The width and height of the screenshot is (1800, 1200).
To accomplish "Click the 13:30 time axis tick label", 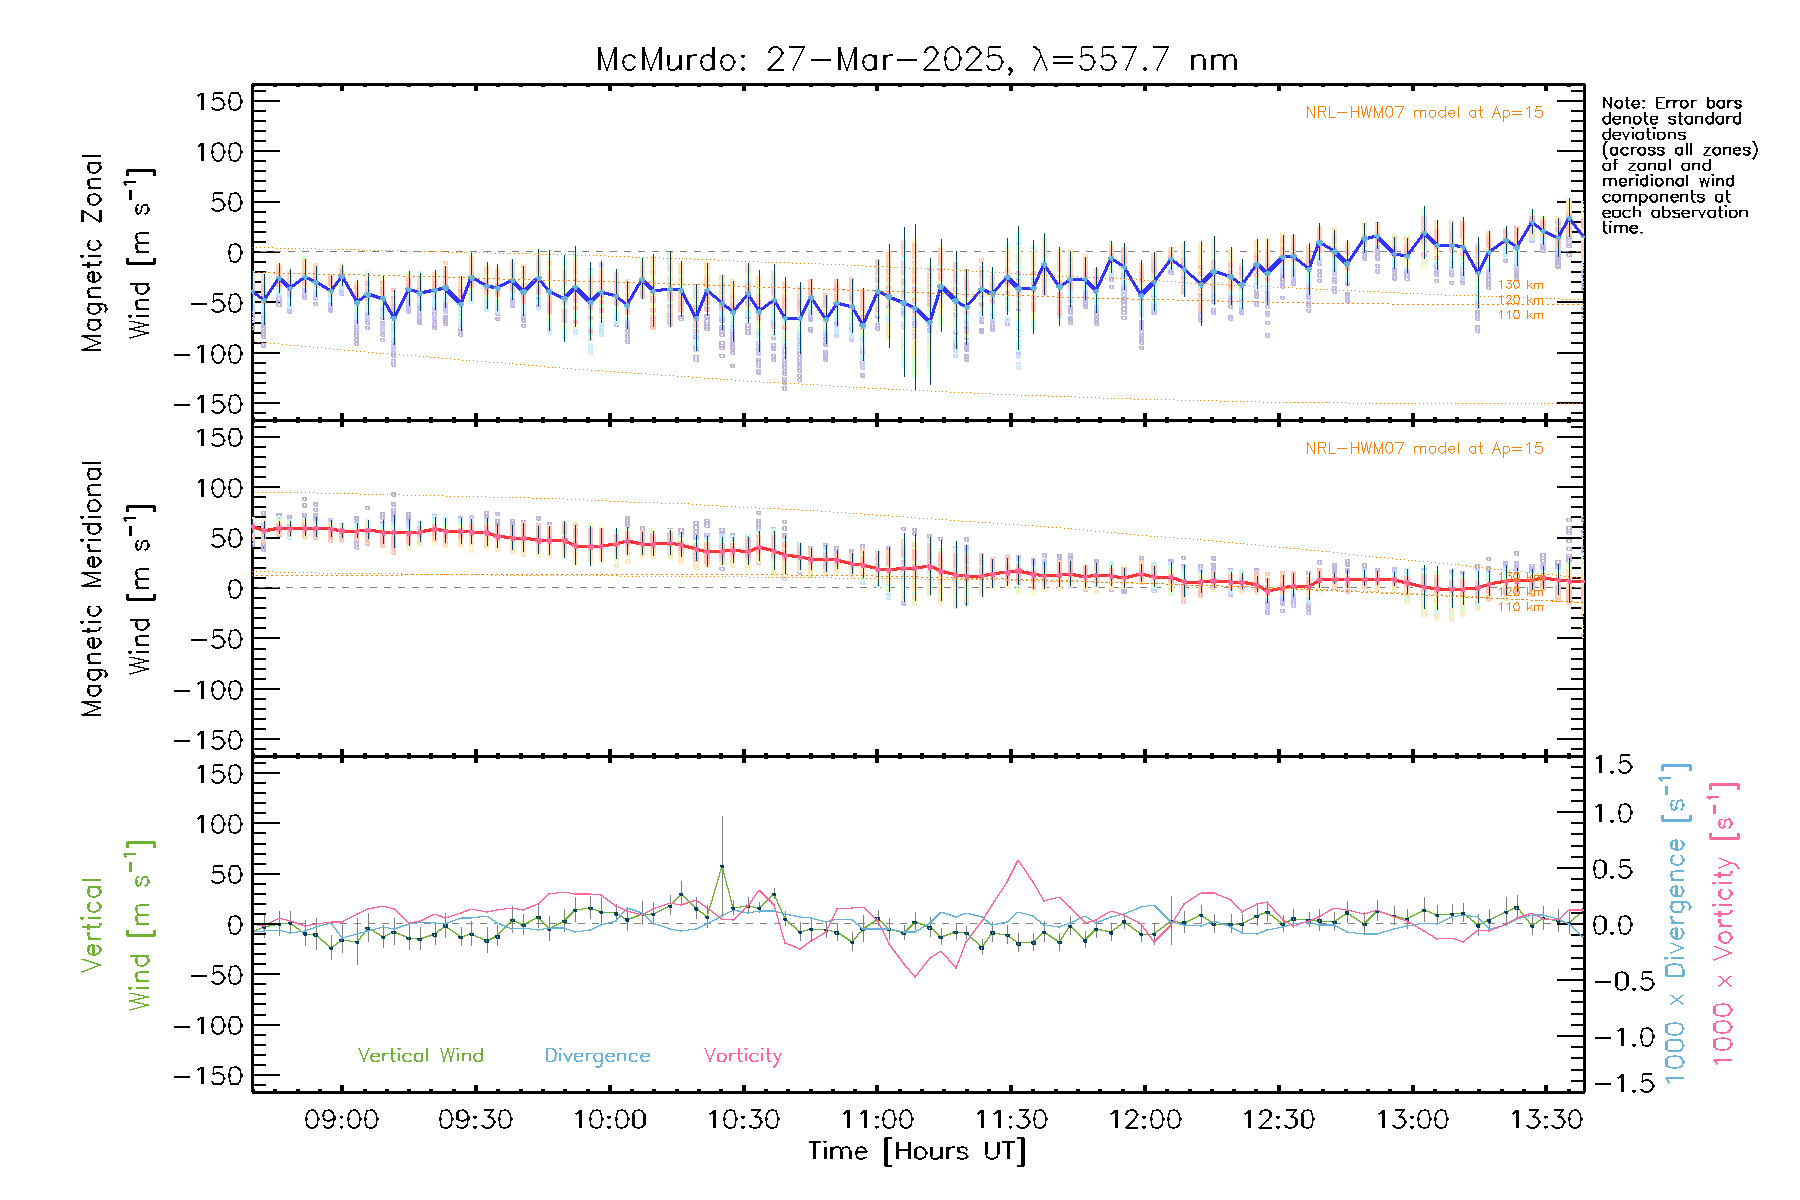I will tap(1546, 1120).
